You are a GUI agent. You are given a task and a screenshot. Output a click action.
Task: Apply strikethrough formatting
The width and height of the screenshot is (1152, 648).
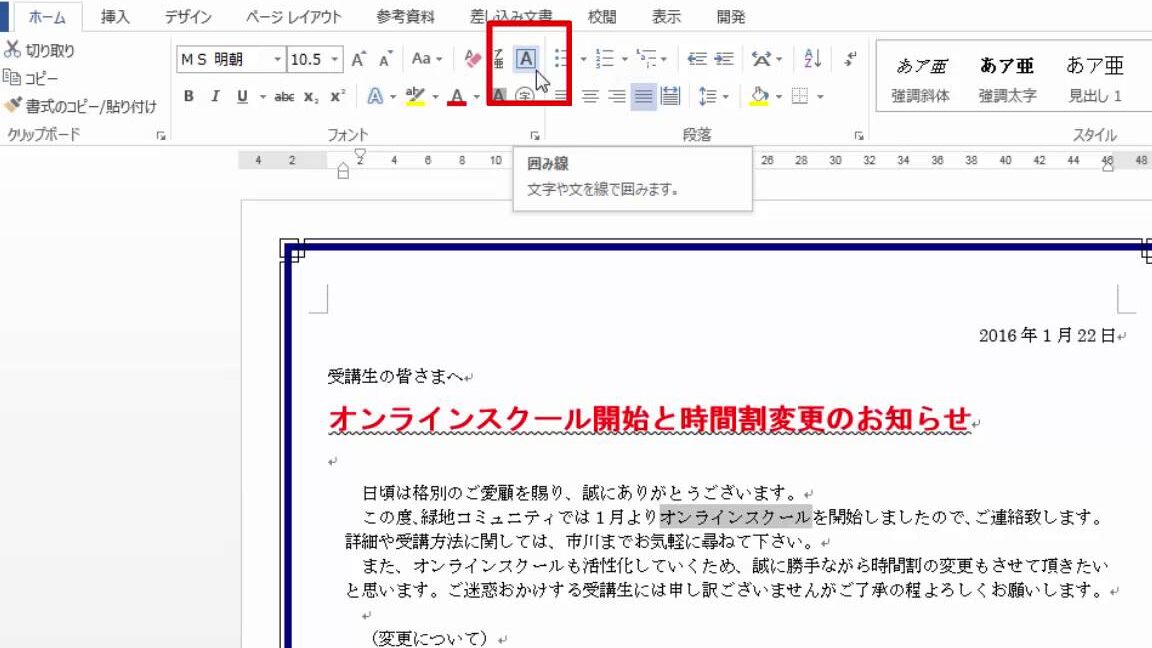284,96
